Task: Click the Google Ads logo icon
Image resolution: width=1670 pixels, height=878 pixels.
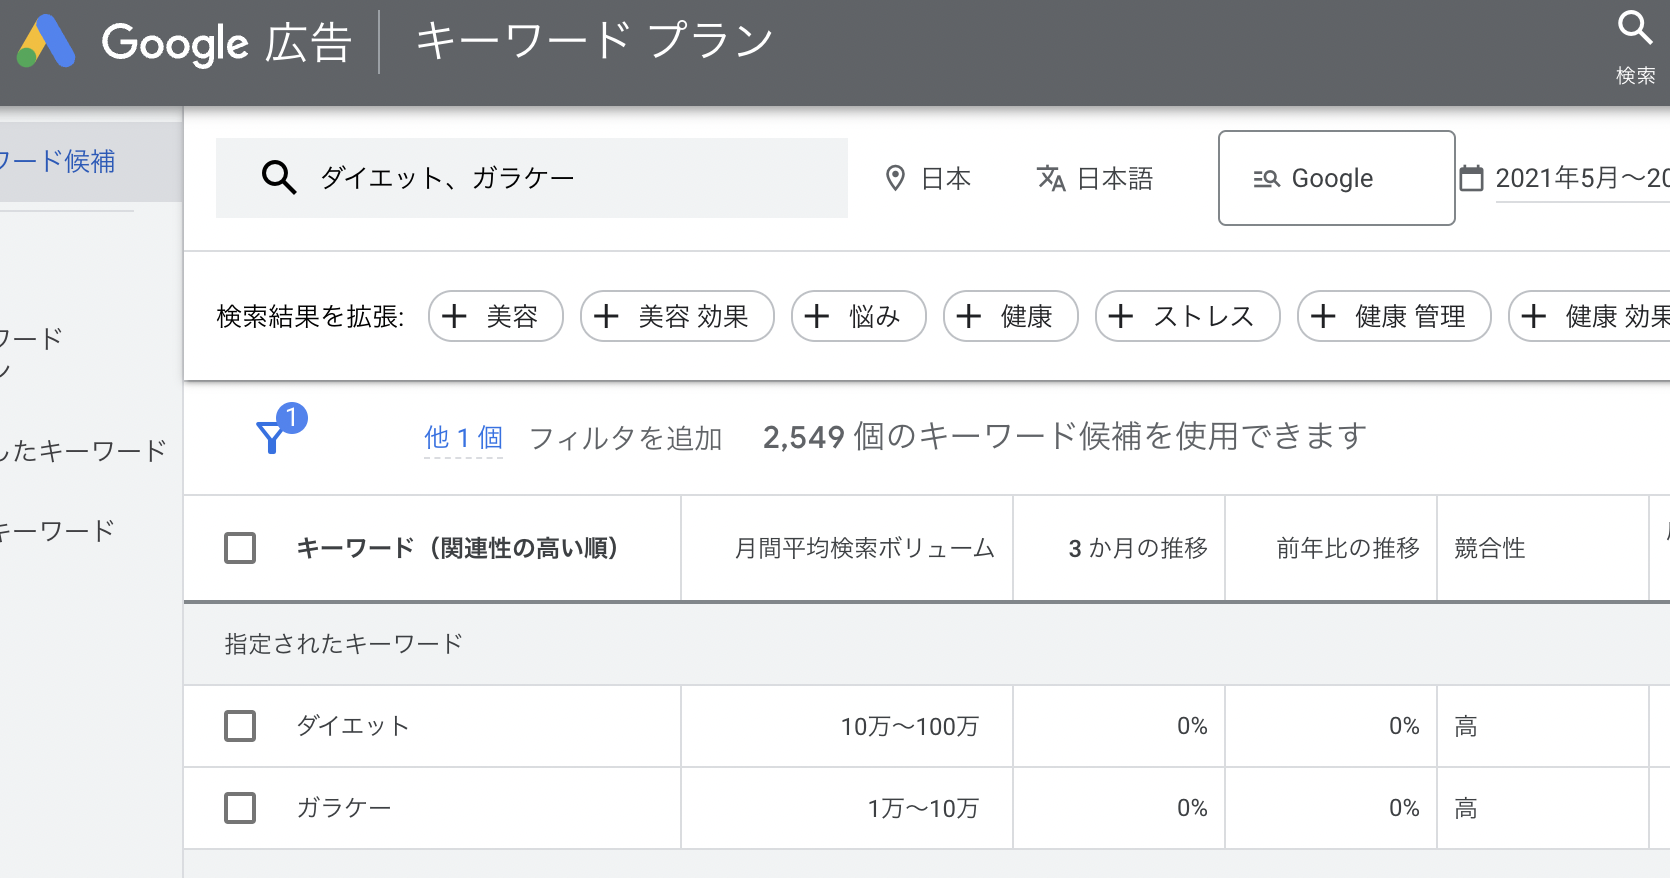Action: pyautogui.click(x=47, y=42)
